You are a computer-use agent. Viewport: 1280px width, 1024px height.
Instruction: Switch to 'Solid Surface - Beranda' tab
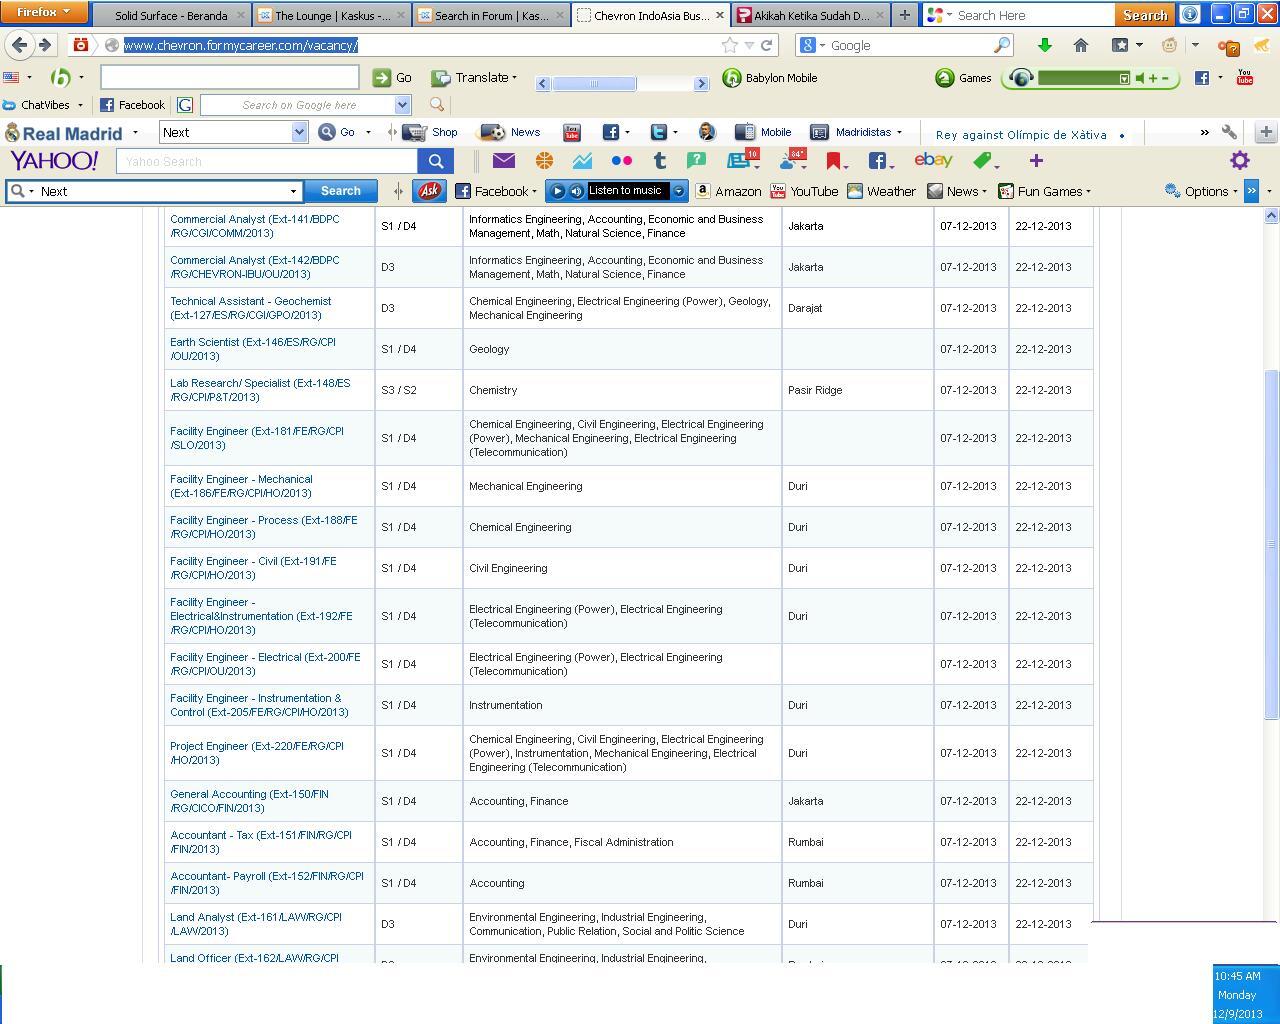click(x=170, y=15)
